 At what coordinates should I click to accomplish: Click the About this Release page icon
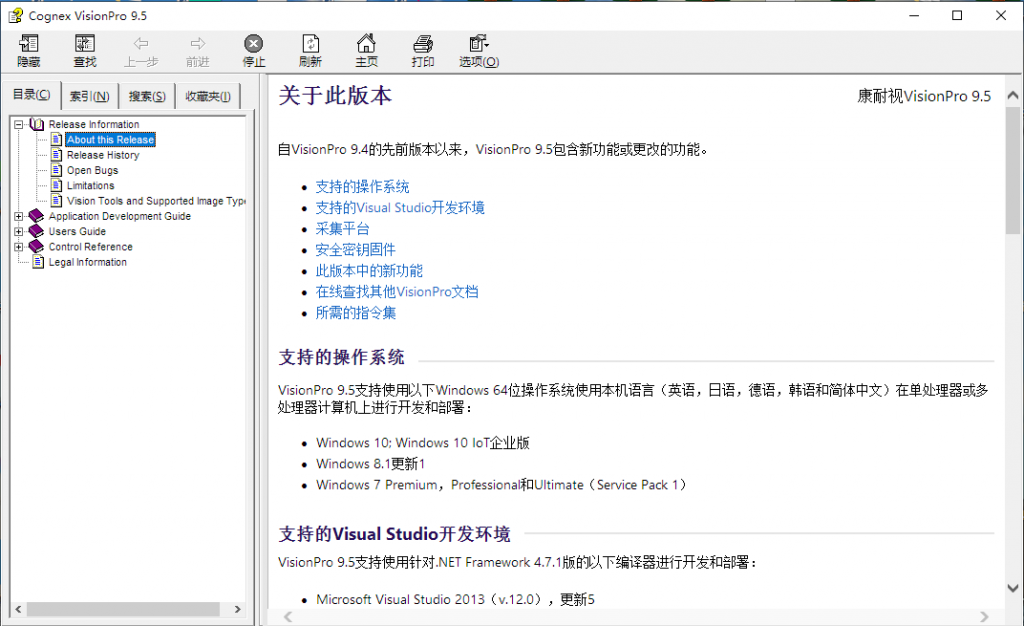pos(57,139)
